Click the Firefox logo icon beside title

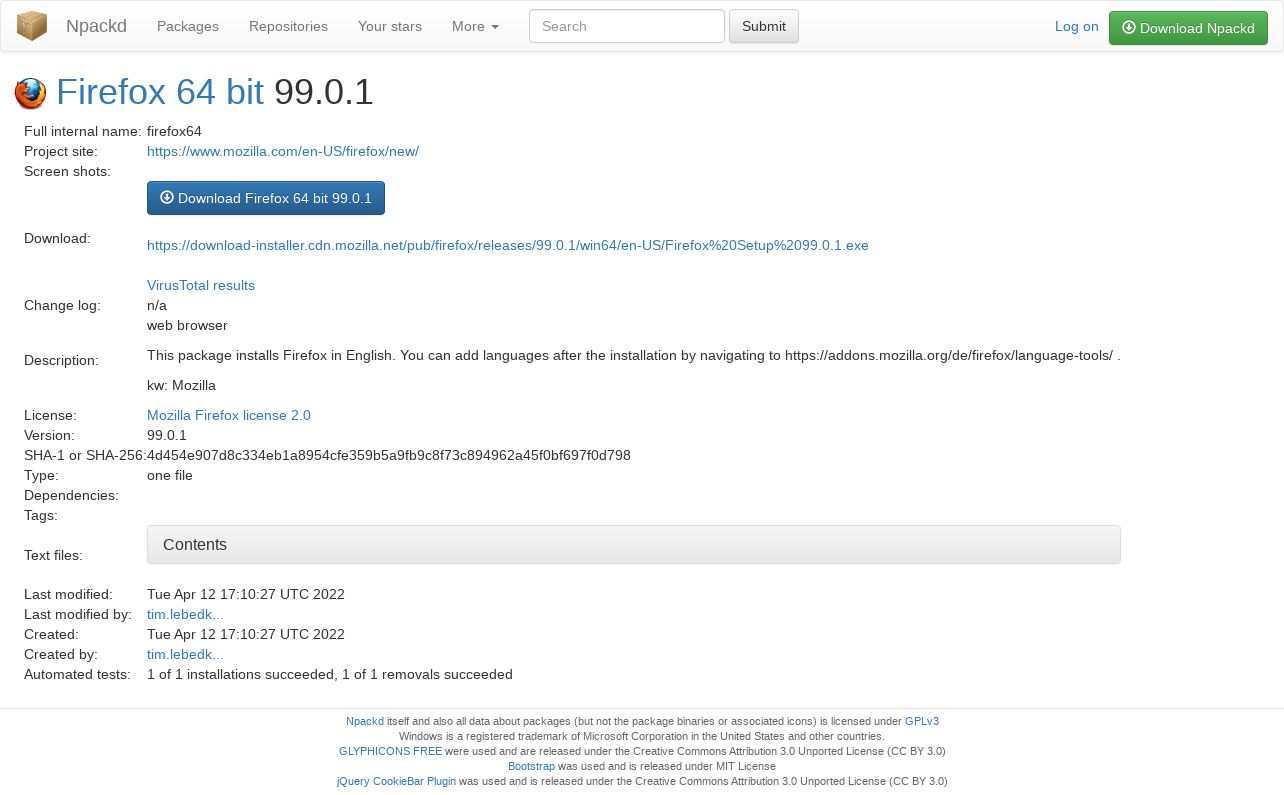click(x=30, y=93)
